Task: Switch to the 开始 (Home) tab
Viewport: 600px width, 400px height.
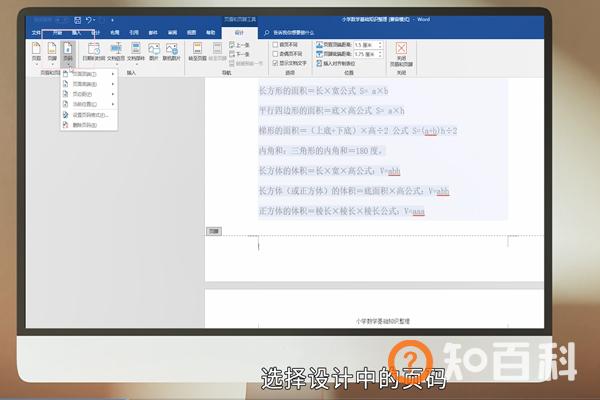Action: click(57, 33)
